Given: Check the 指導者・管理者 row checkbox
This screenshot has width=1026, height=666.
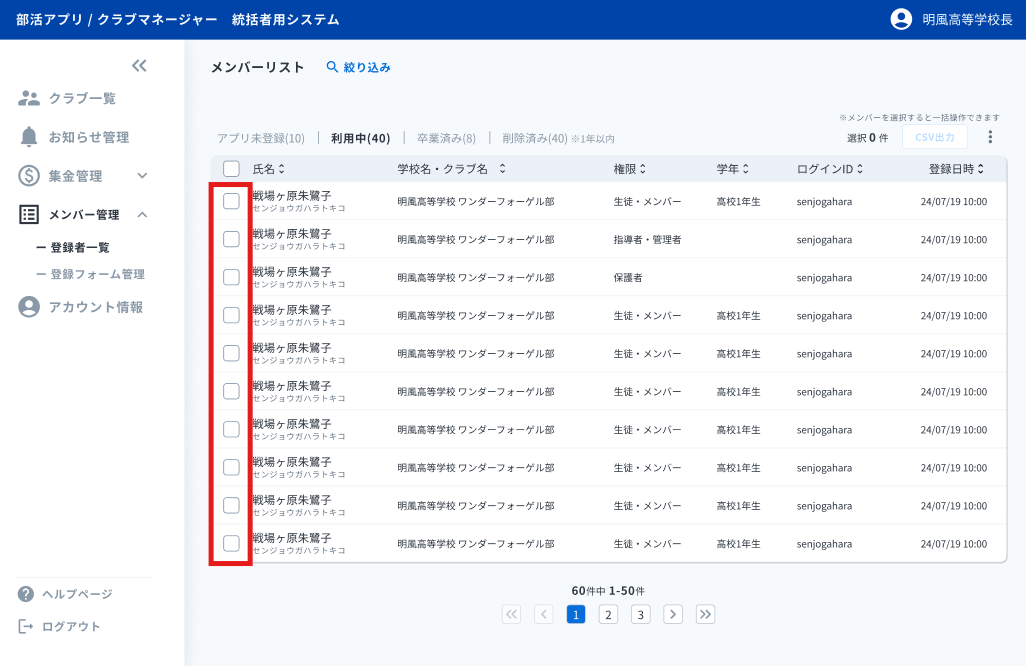Looking at the screenshot, I should point(231,239).
